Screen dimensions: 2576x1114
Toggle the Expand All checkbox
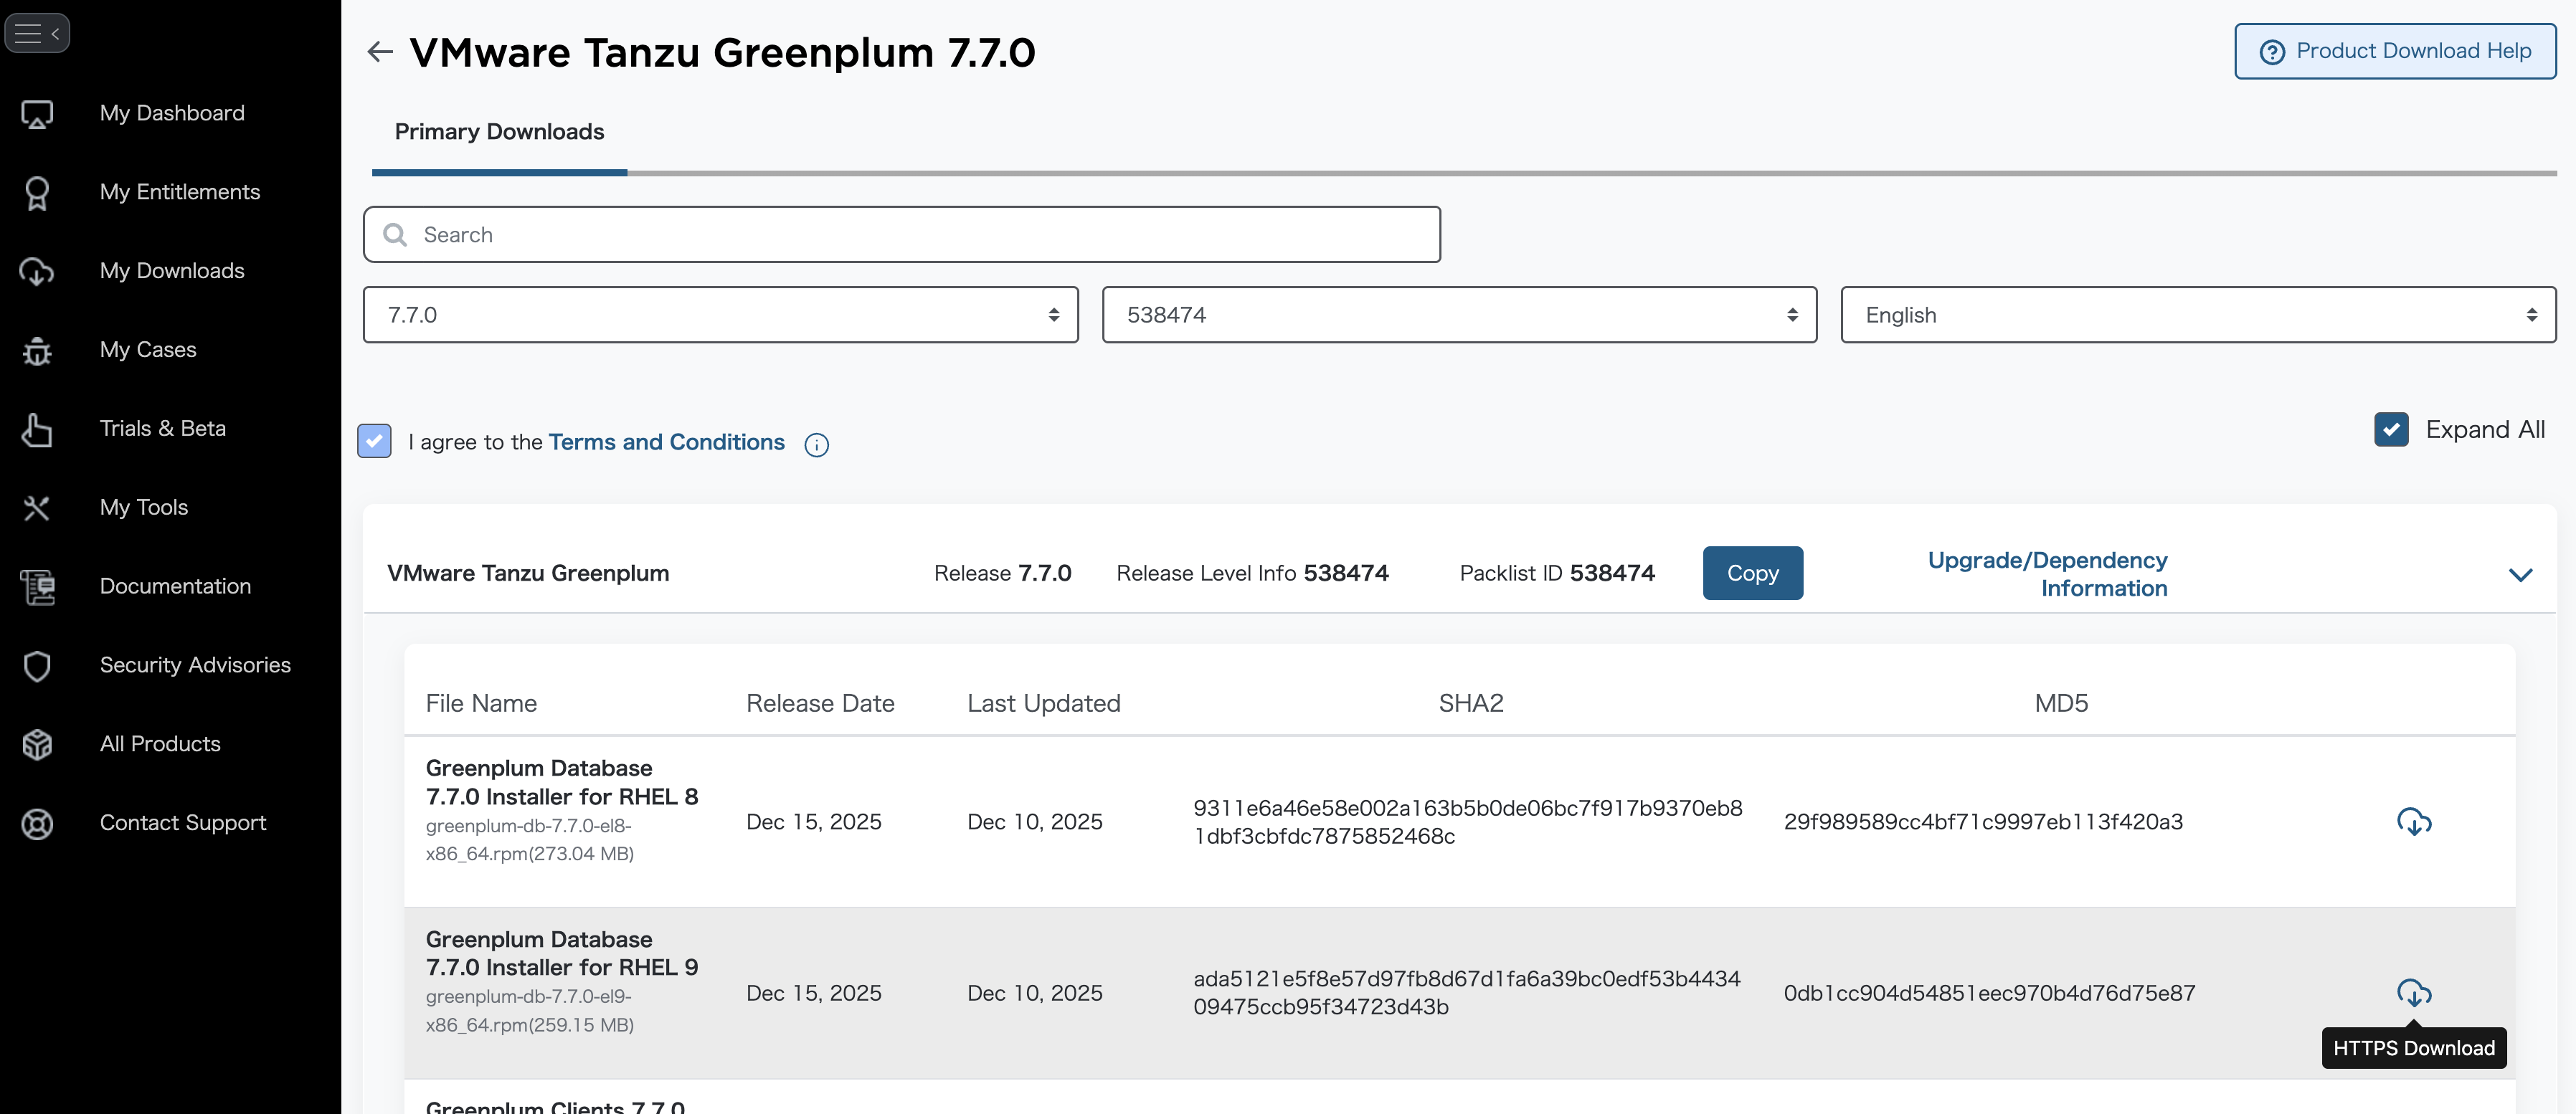pos(2391,430)
